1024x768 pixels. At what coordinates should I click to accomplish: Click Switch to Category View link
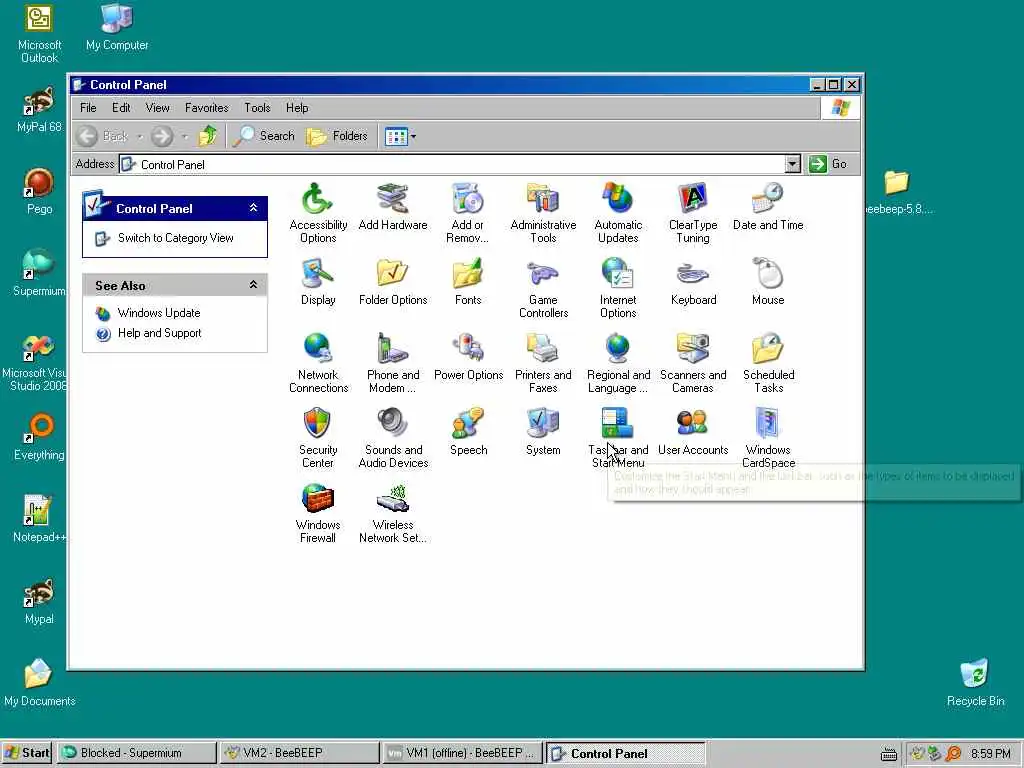coord(175,238)
